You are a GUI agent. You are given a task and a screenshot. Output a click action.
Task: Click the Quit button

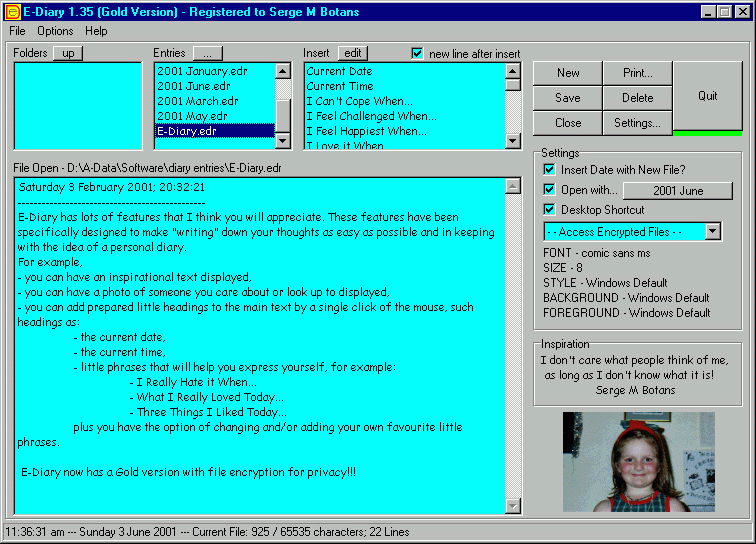pos(707,96)
